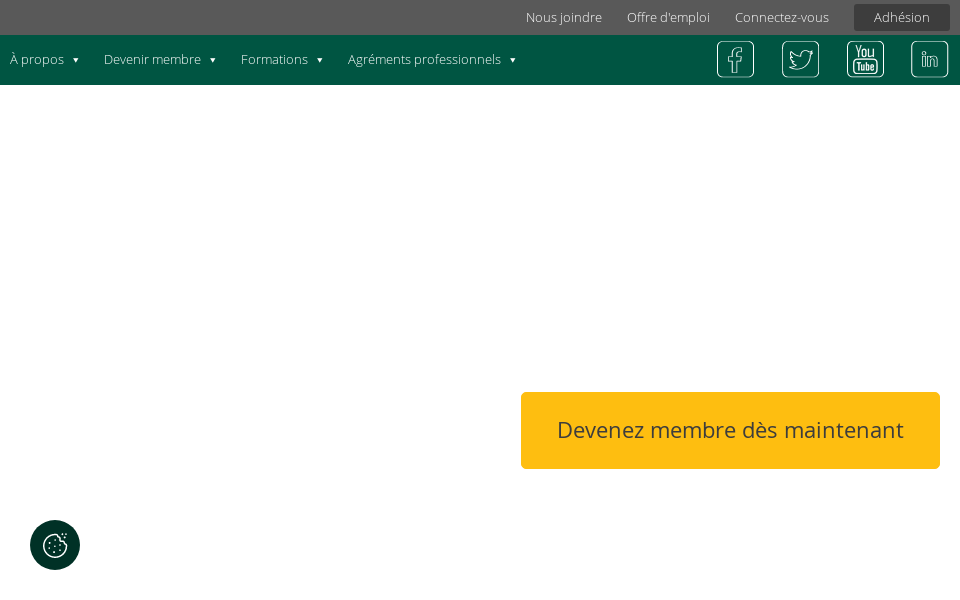The height and width of the screenshot is (600, 960).
Task: Log in via the Connectez-vous link
Action: 782,17
